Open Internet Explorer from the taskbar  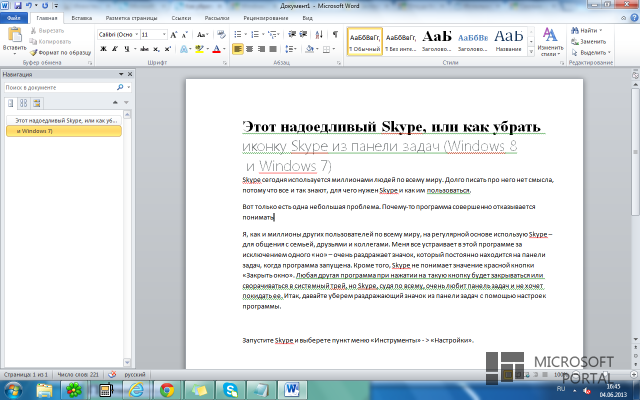coord(136,390)
